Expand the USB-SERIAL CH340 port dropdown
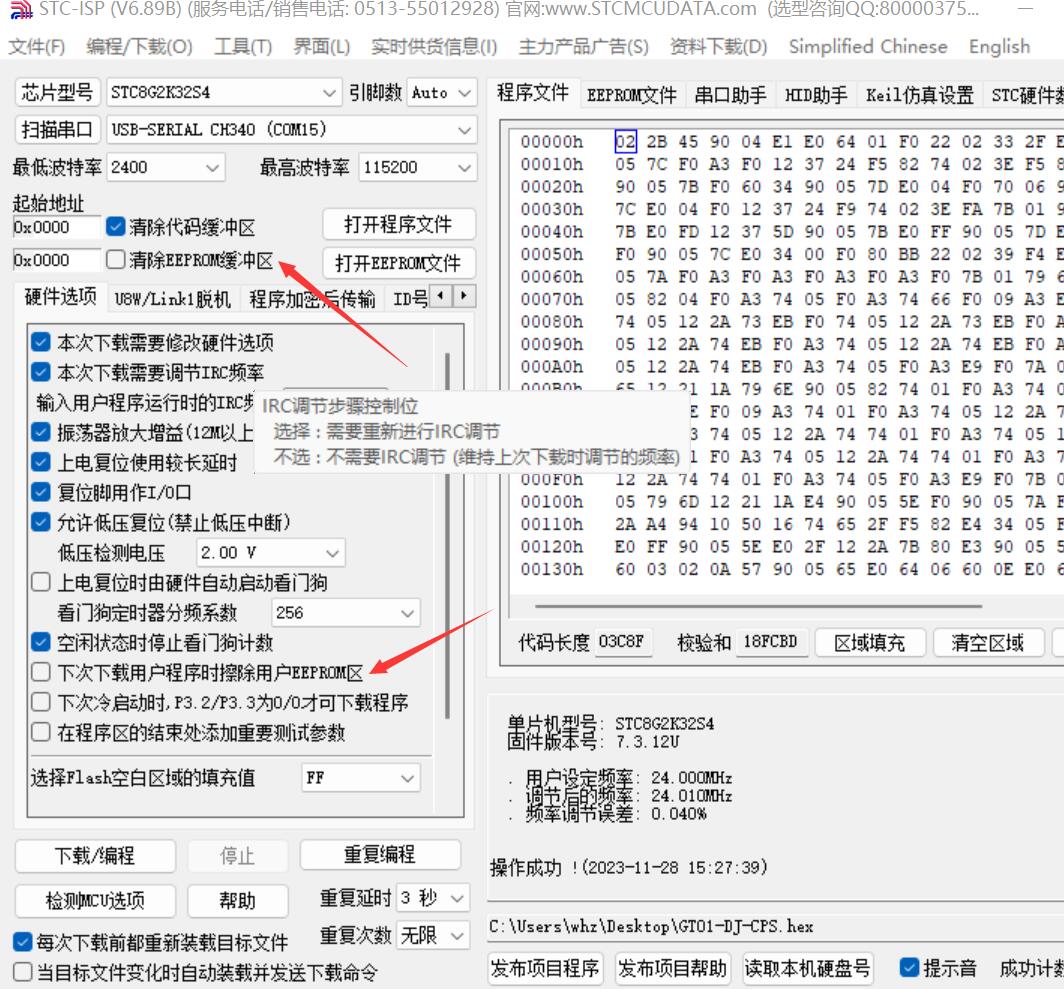This screenshot has height=989, width=1064. pyautogui.click(x=464, y=130)
